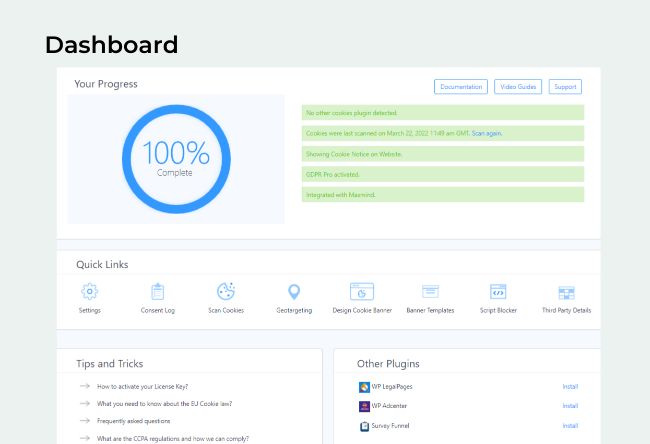650x444 pixels.
Task: Click the 'Survey Funnel' plugin name
Action: (x=390, y=426)
